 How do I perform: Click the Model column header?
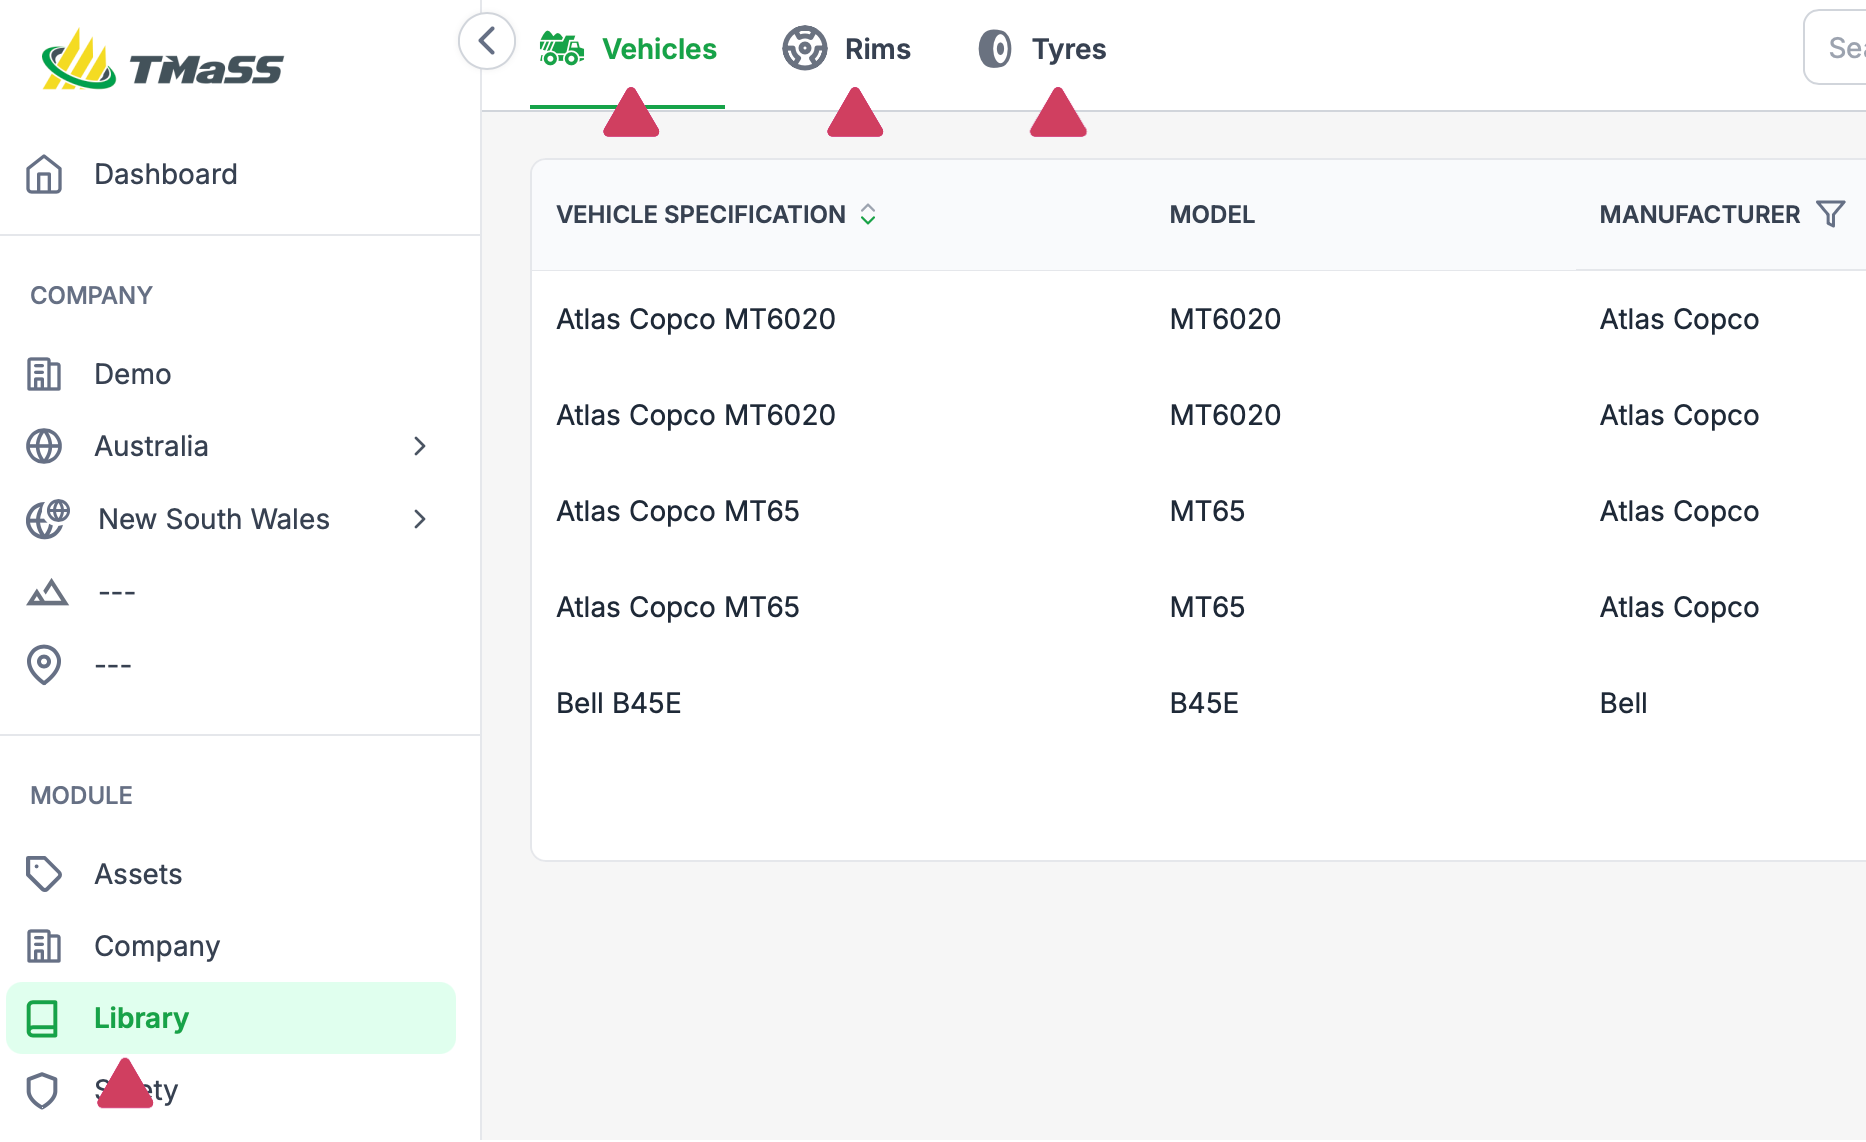click(x=1212, y=214)
